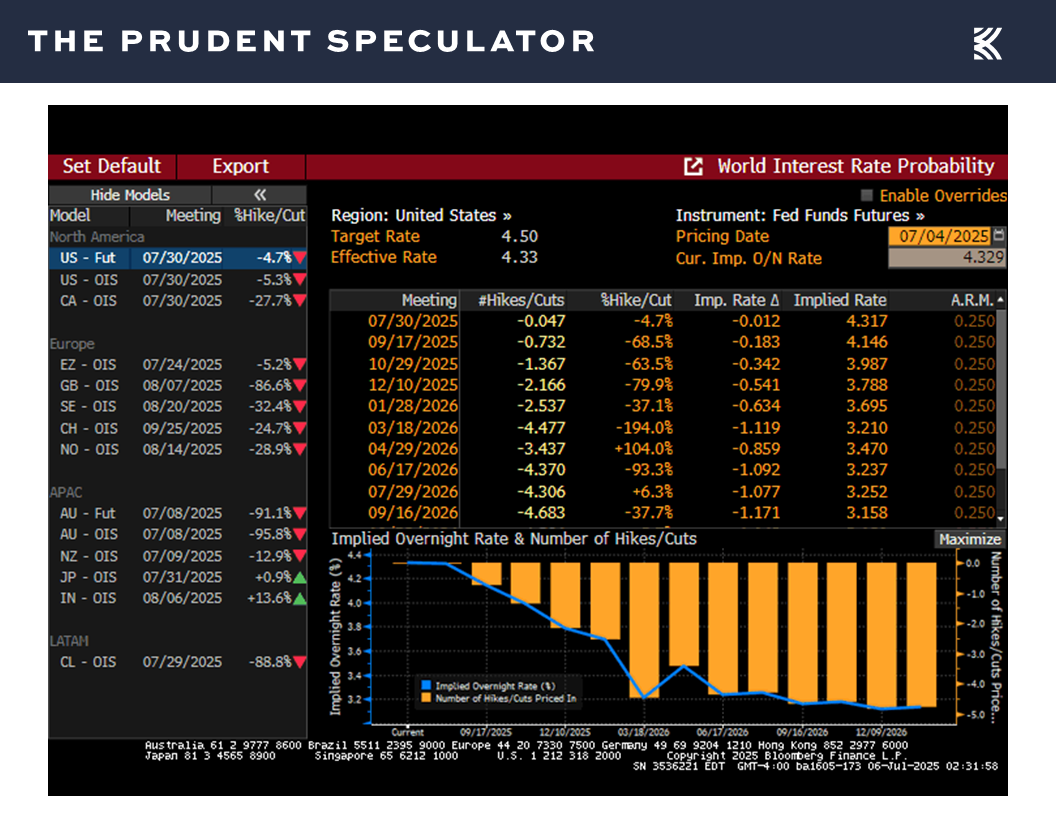Click the LATAM group label
1056x816 pixels.
[x=69, y=641]
